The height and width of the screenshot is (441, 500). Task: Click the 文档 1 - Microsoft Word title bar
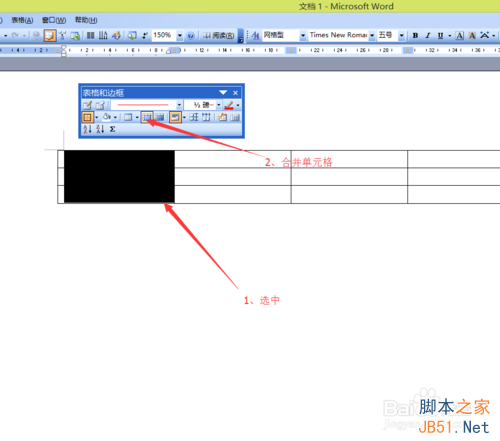click(250, 6)
